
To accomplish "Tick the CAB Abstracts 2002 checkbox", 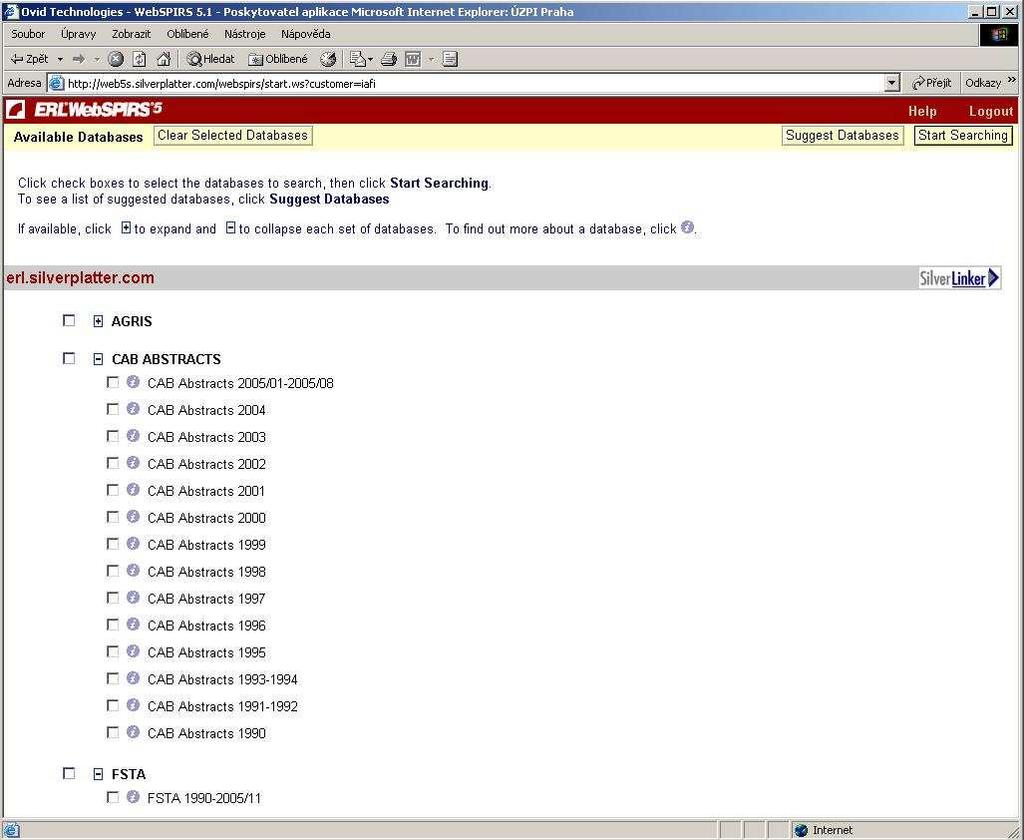I will (113, 462).
